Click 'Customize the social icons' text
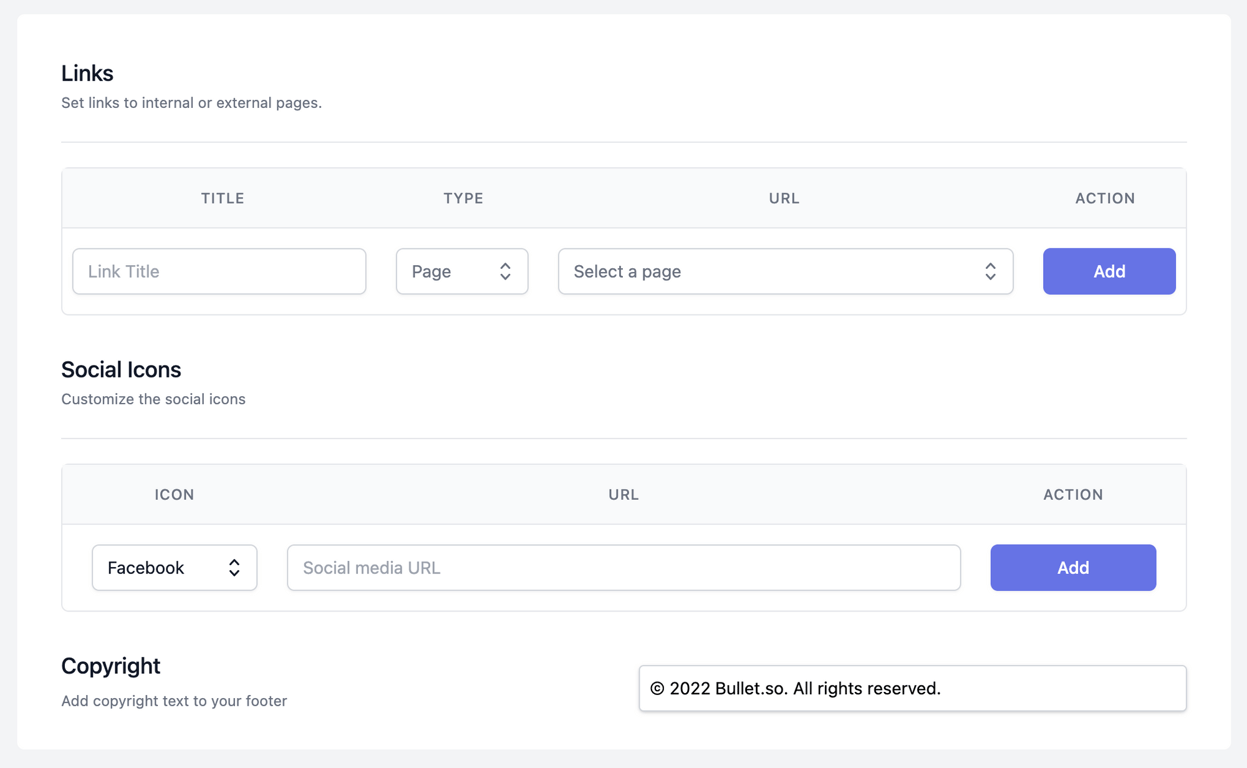The width and height of the screenshot is (1247, 768). (x=153, y=398)
